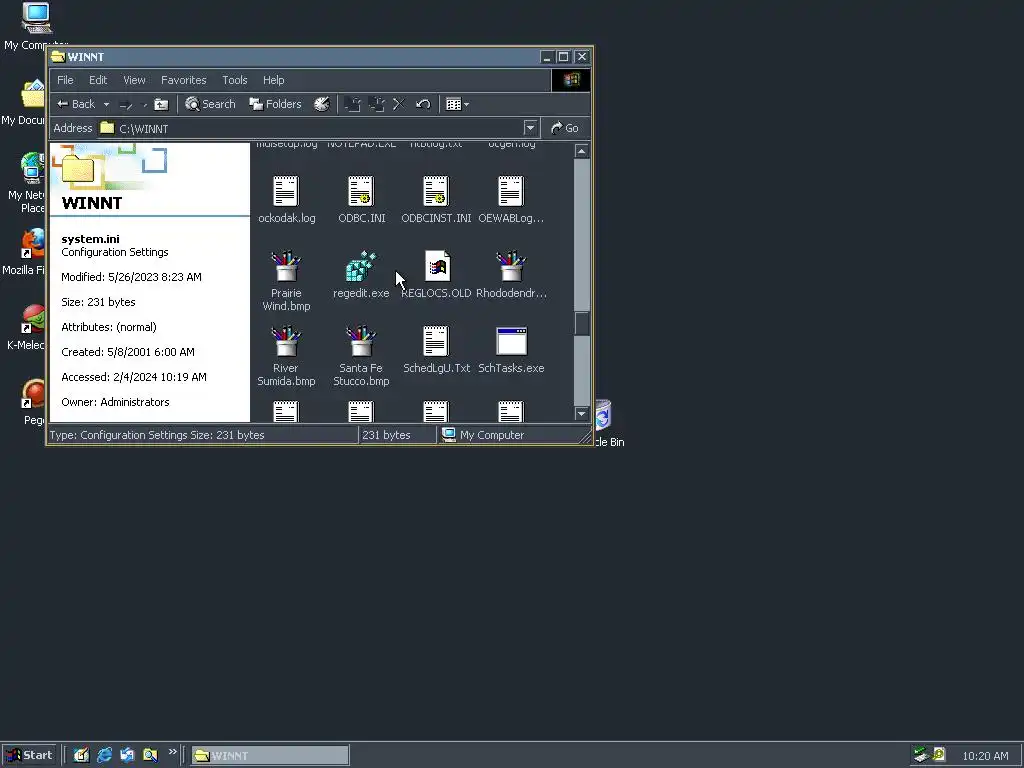Click the vertical scrollbar thumb
The height and width of the screenshot is (768, 1024).
(581, 324)
